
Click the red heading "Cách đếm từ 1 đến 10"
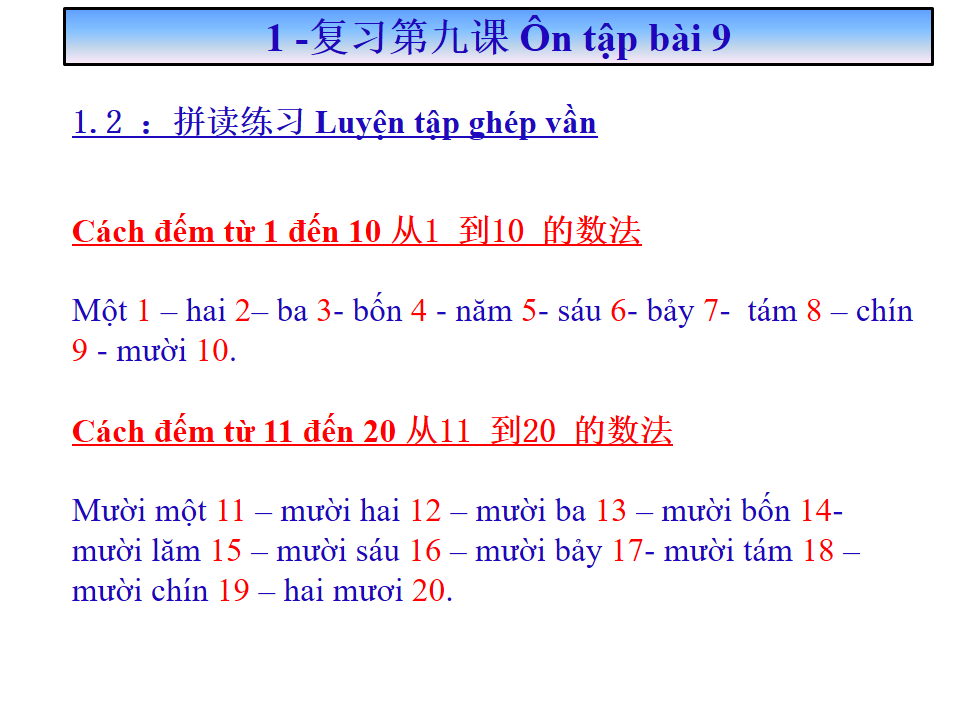pyautogui.click(x=226, y=232)
